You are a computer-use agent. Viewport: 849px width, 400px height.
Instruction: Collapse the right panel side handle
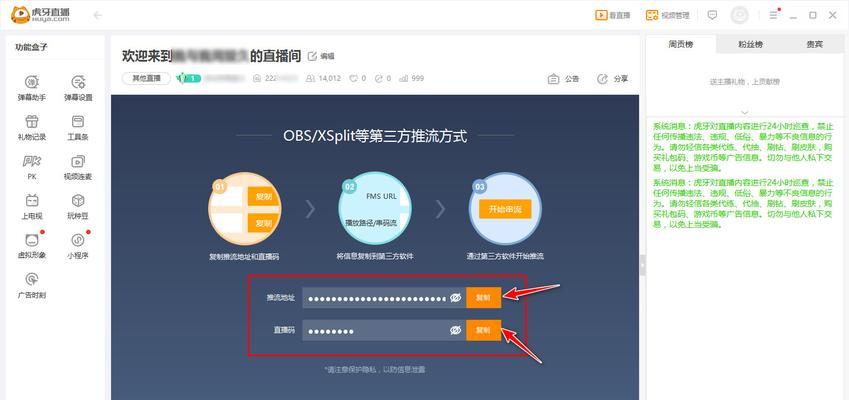coord(643,265)
